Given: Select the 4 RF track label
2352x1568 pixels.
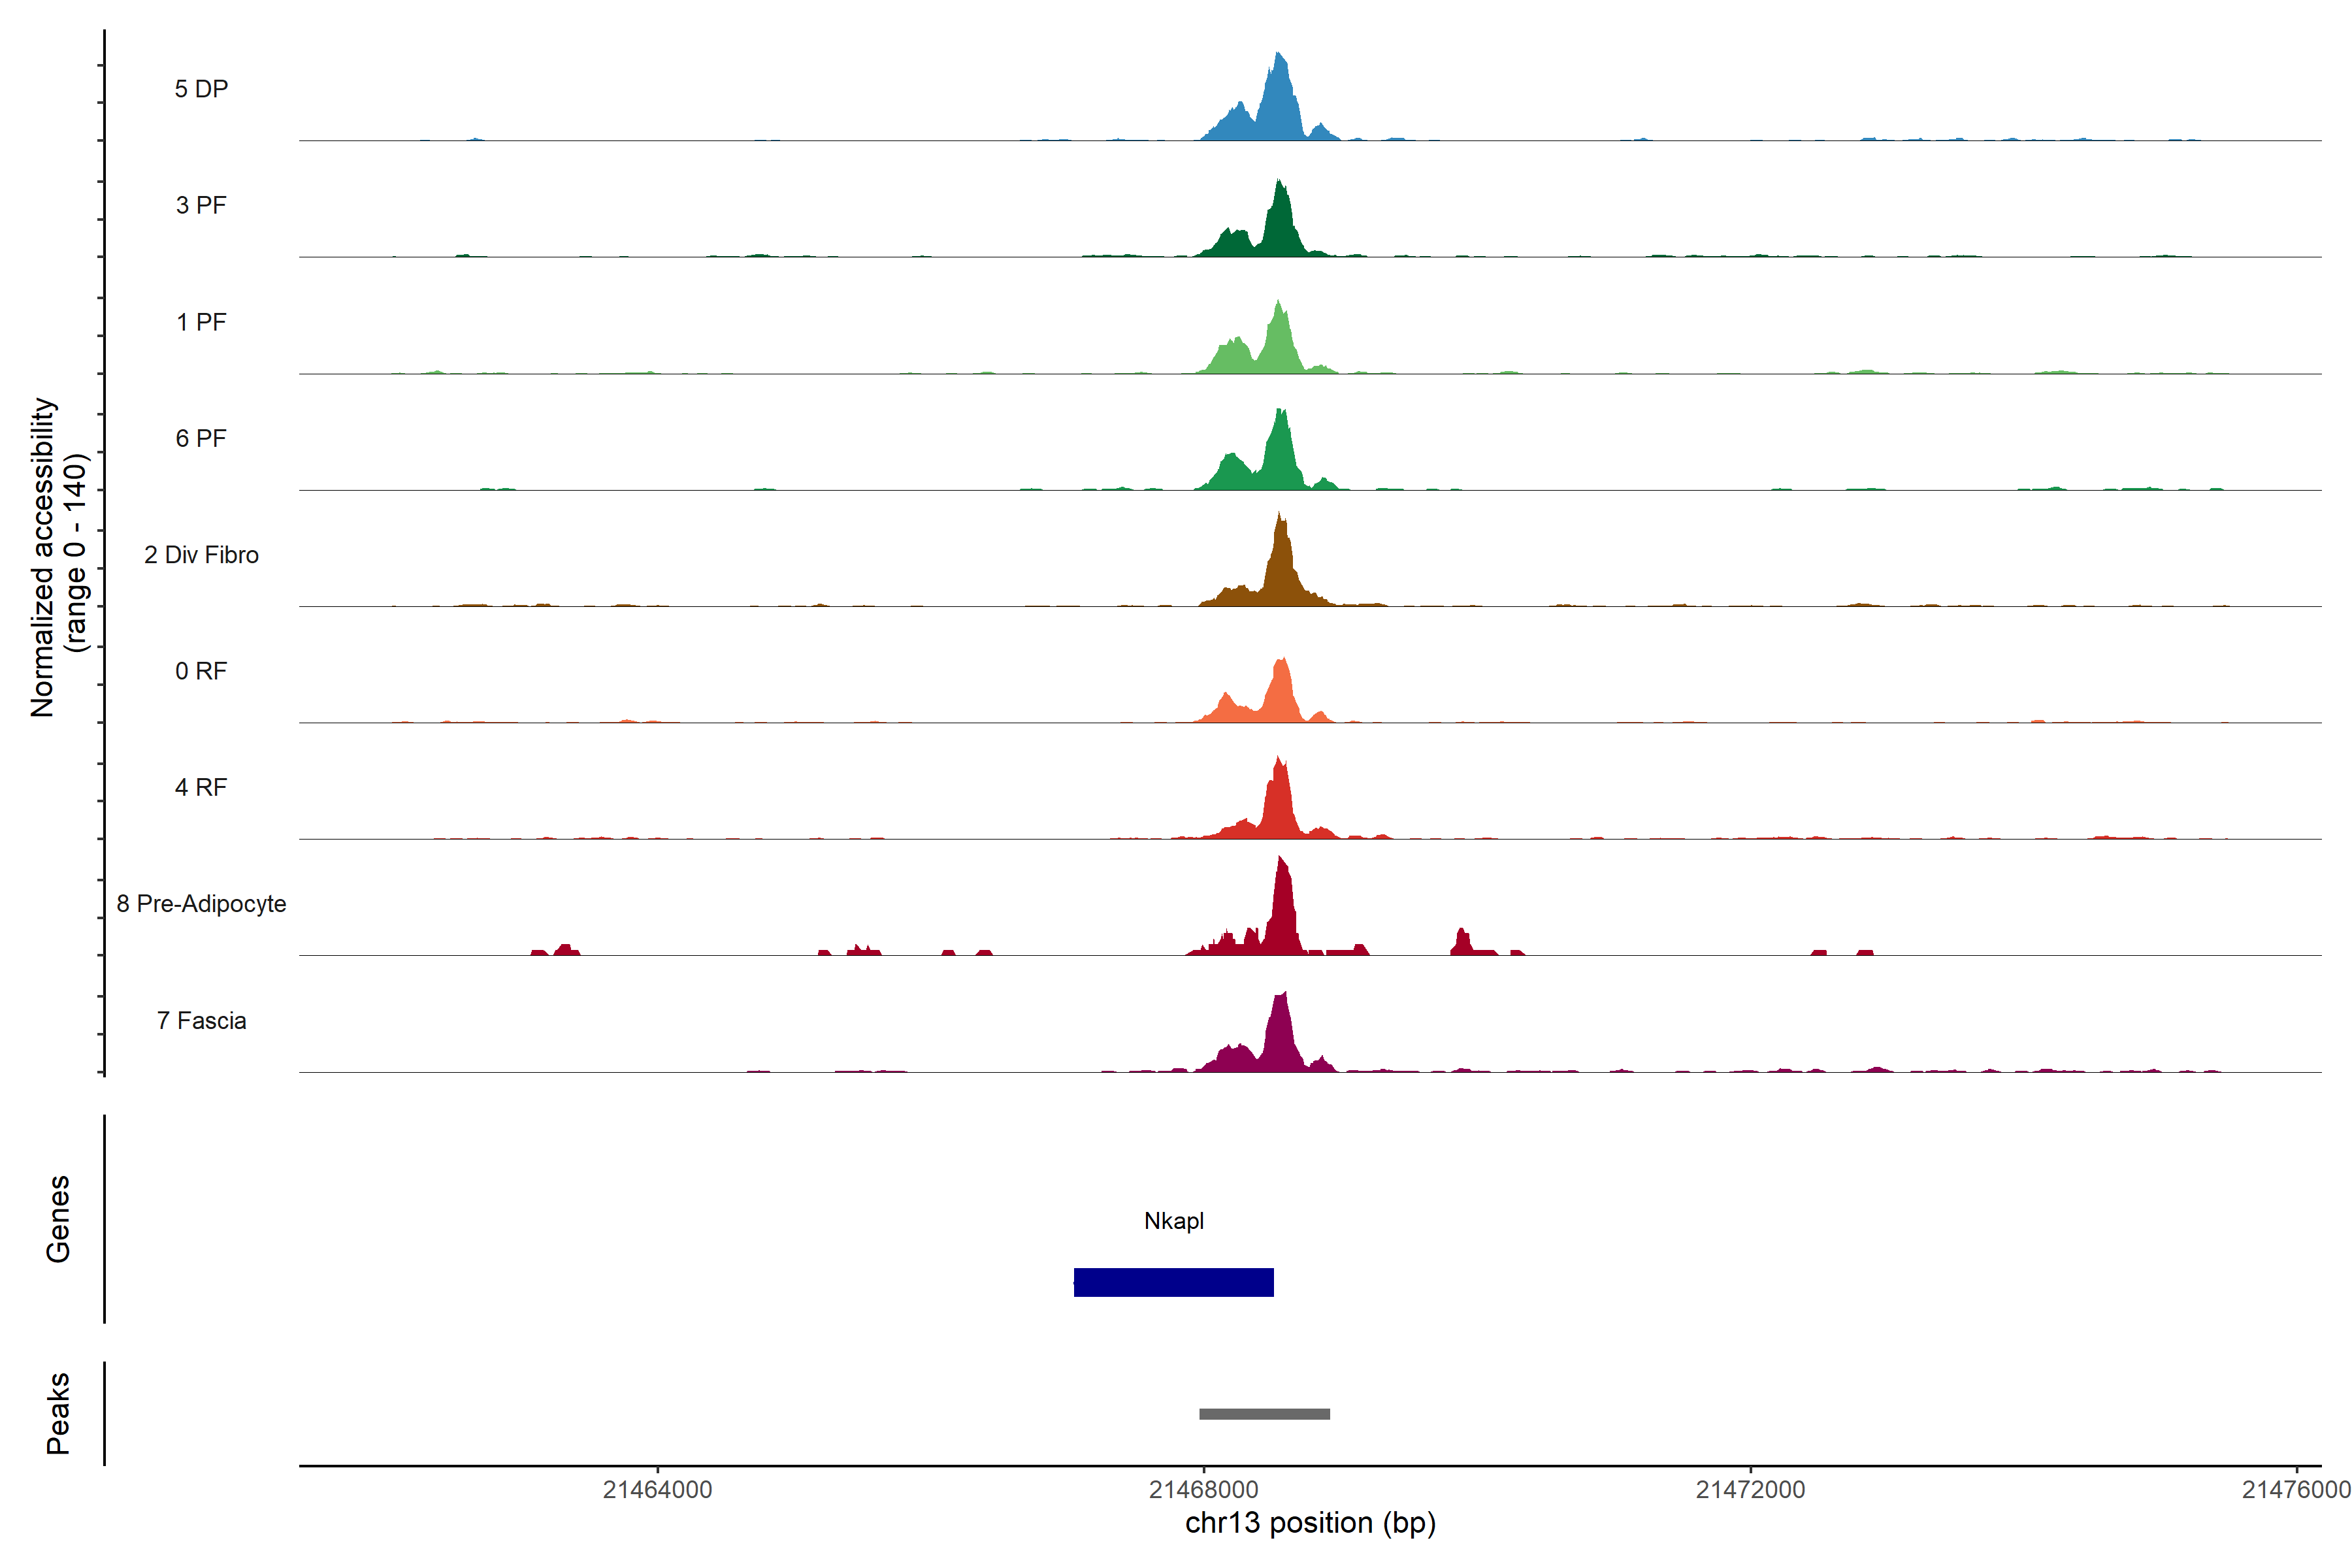Looking at the screenshot, I should [x=201, y=787].
